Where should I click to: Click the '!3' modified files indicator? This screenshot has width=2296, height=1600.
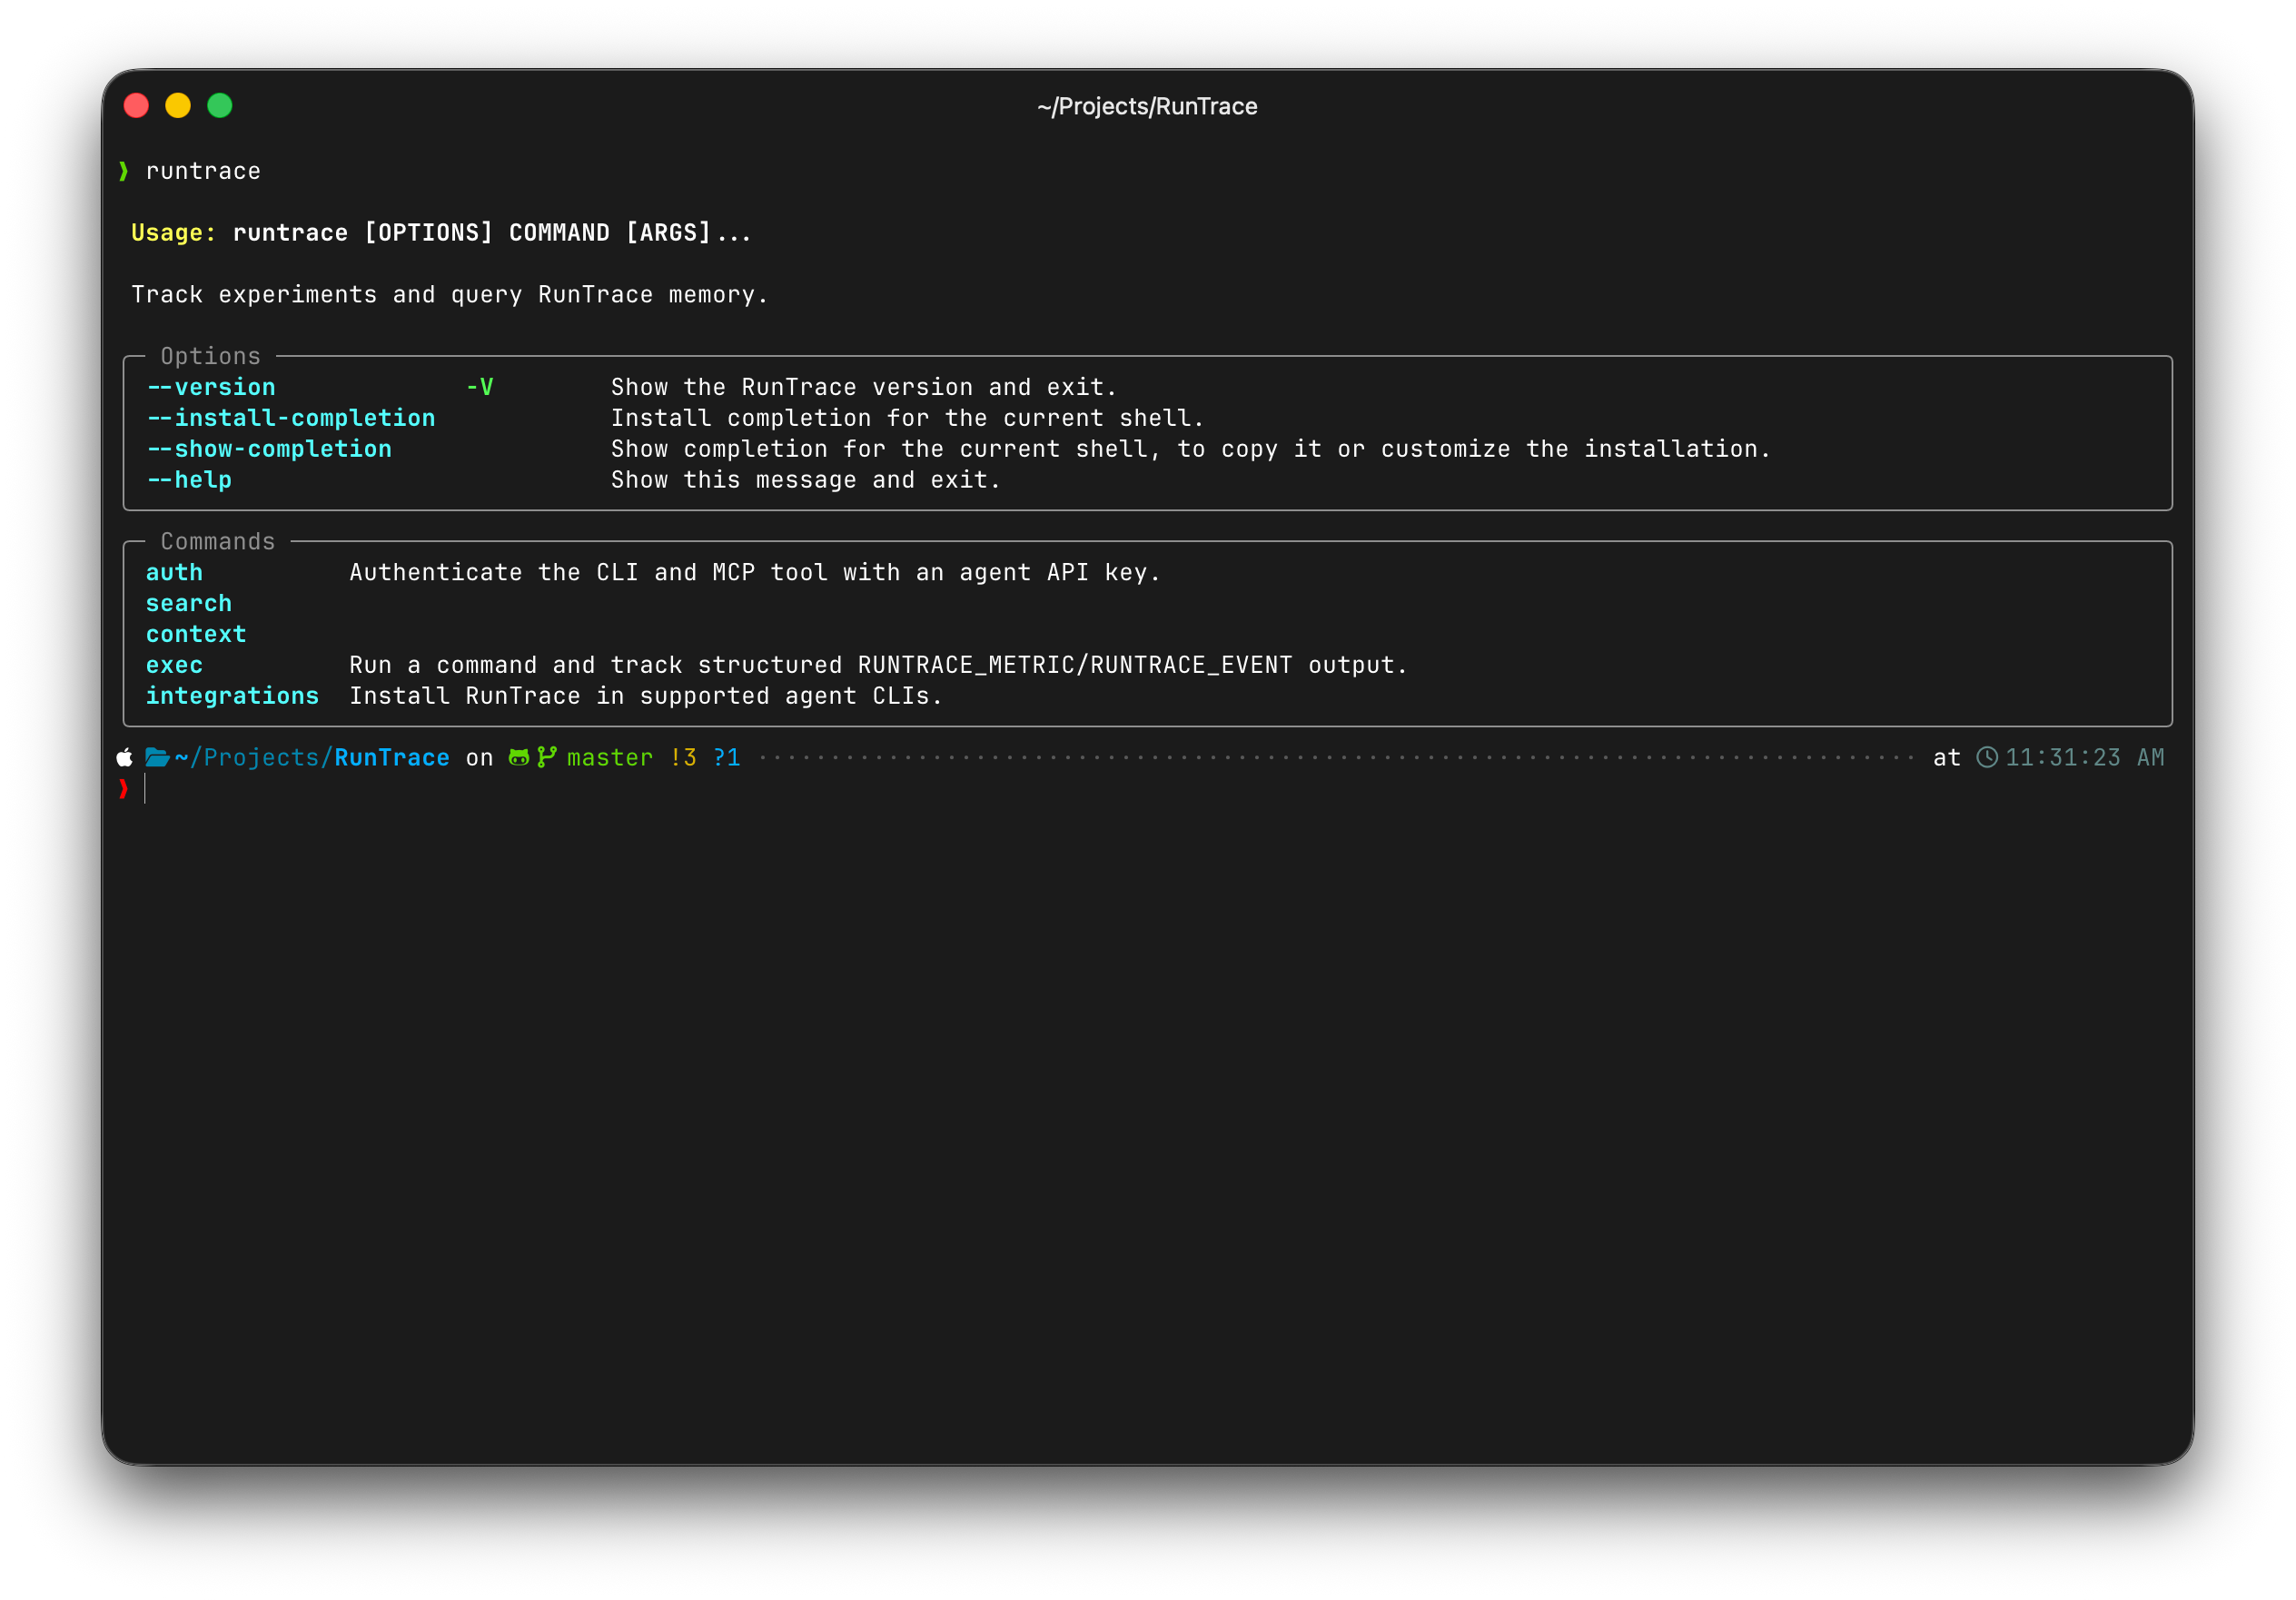(684, 758)
